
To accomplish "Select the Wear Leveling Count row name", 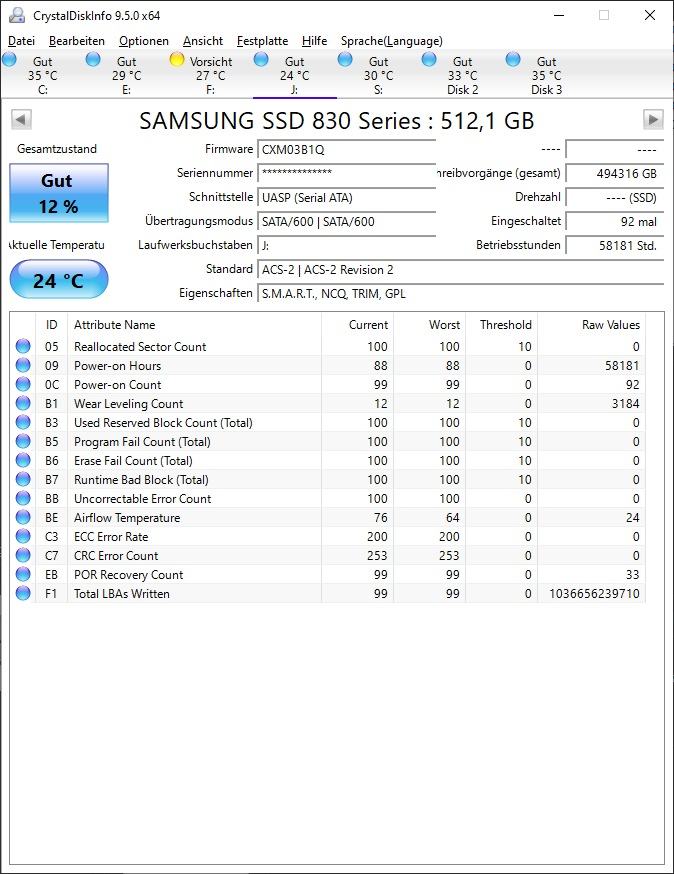I will coord(128,404).
